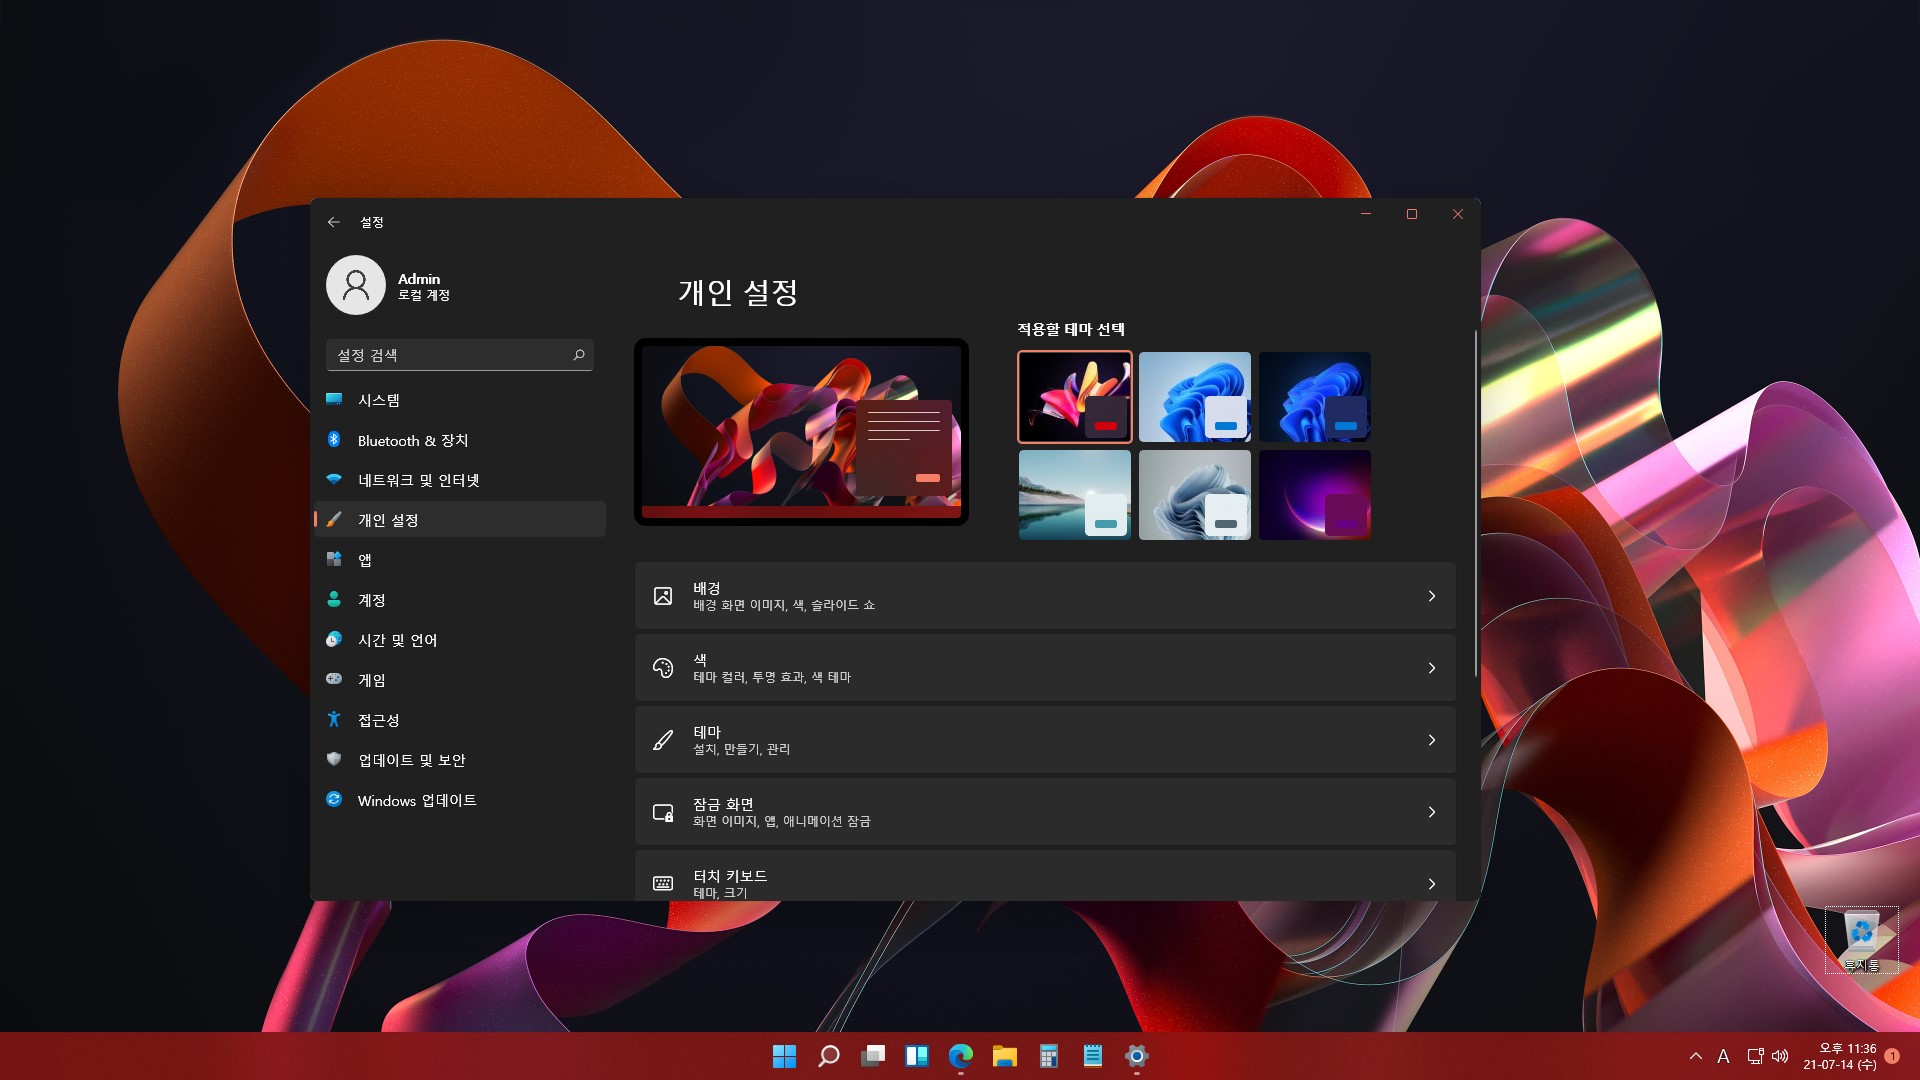
Task: Select the red flower dark theme thumbnail
Action: coord(1075,397)
